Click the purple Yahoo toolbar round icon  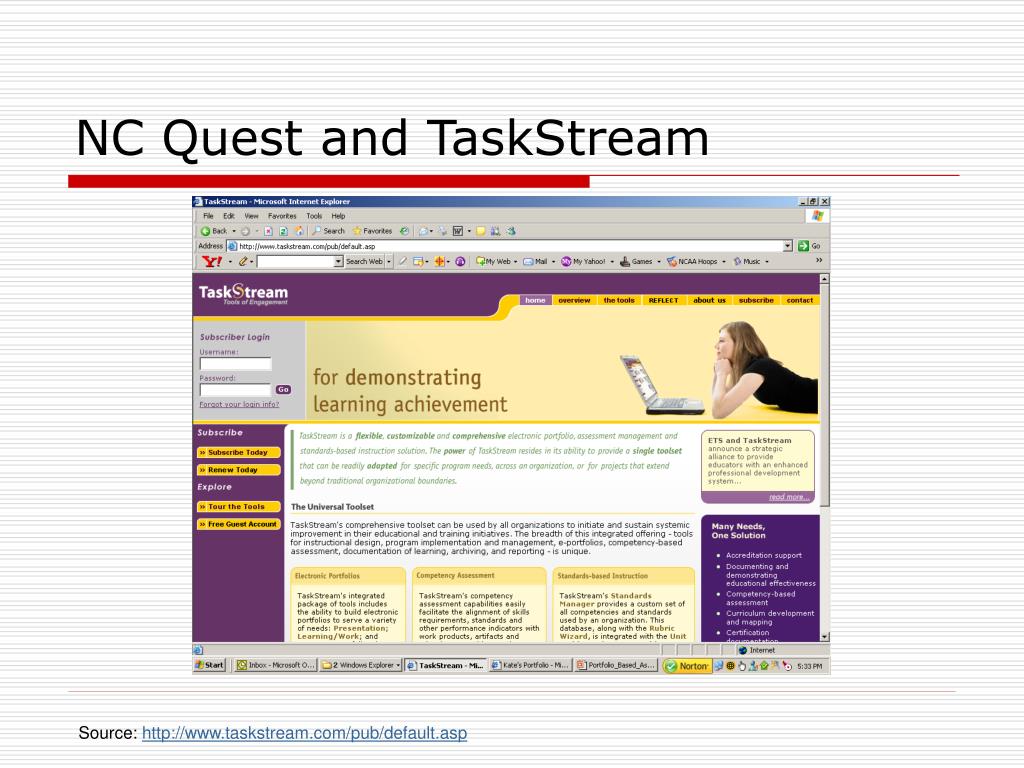pos(460,261)
